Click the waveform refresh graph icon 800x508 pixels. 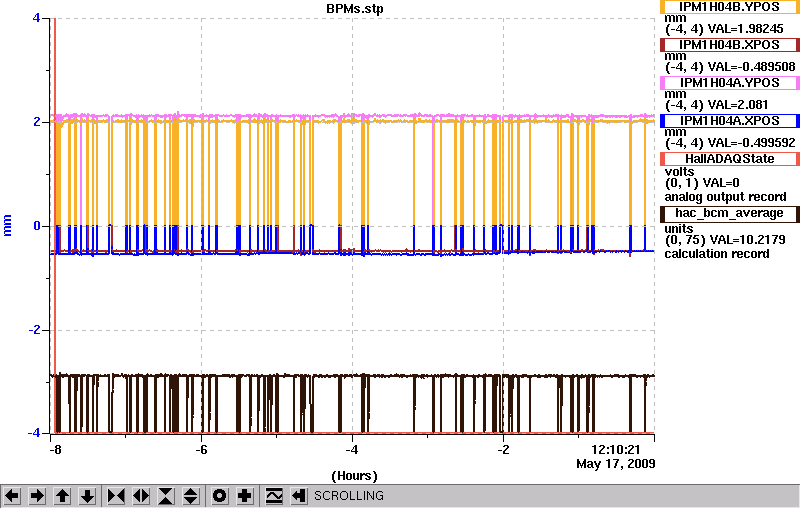click(274, 496)
